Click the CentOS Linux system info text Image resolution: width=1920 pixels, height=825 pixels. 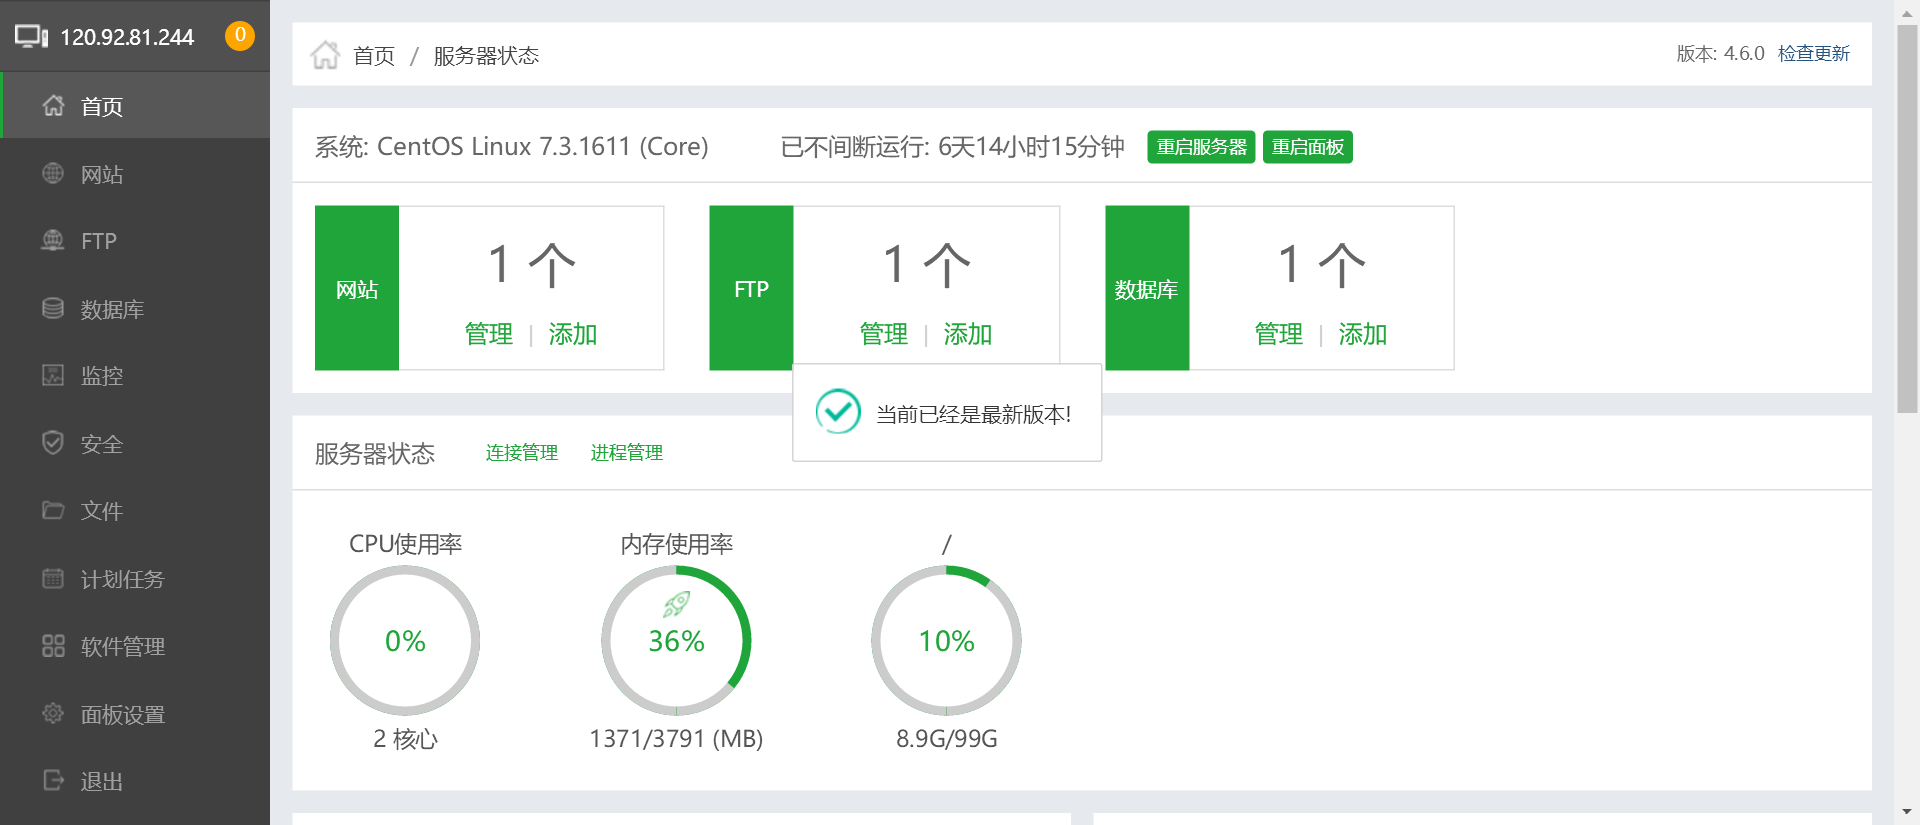511,147
